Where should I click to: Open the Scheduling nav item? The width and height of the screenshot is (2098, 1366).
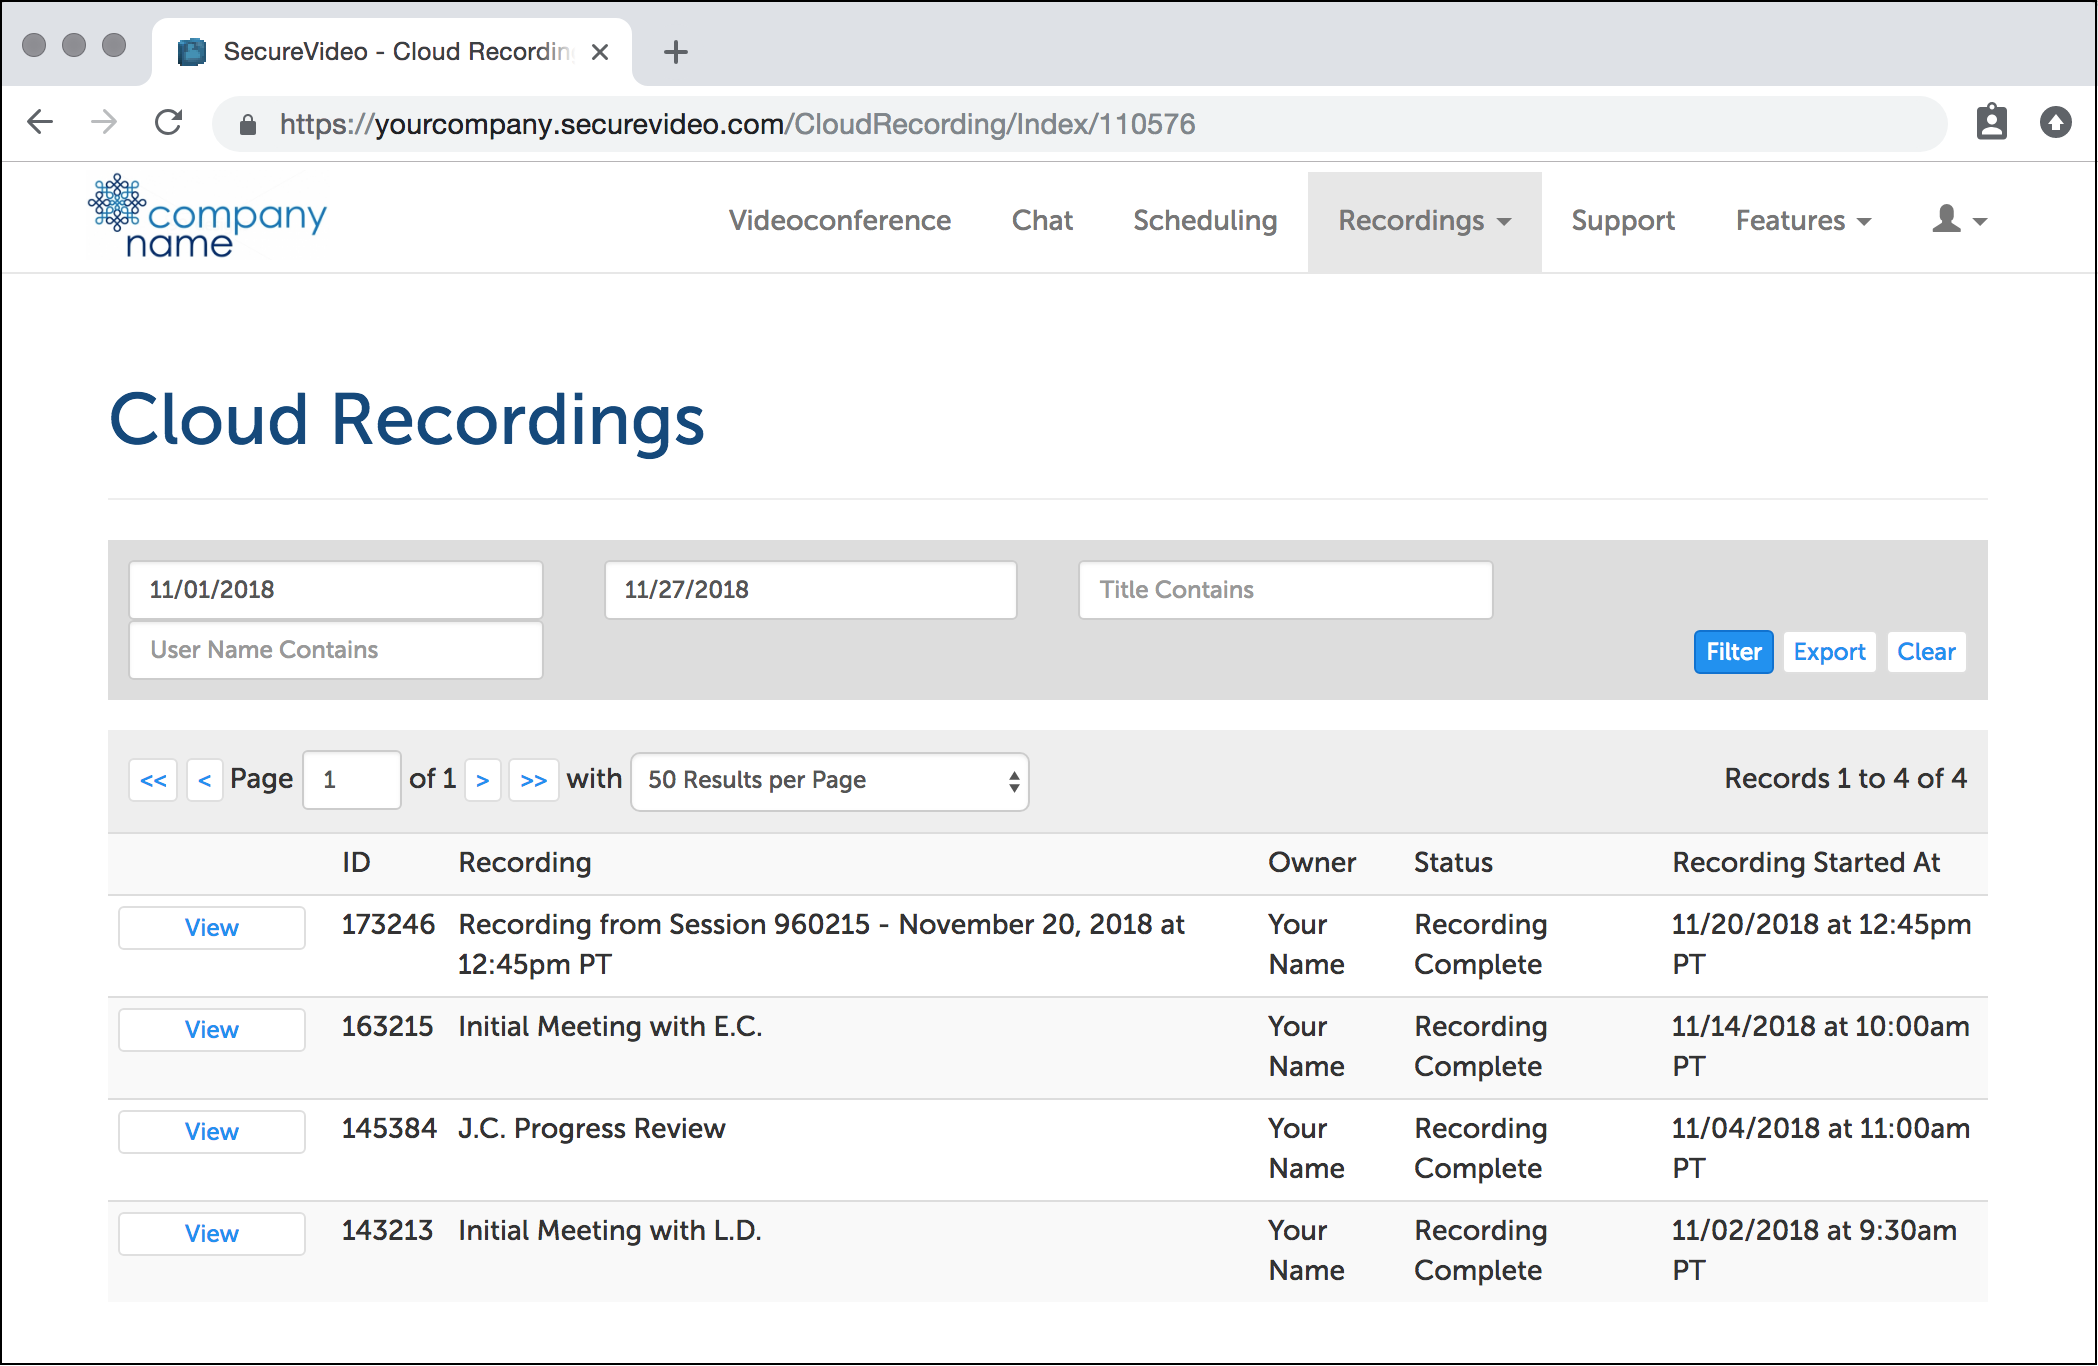pyautogui.click(x=1205, y=220)
